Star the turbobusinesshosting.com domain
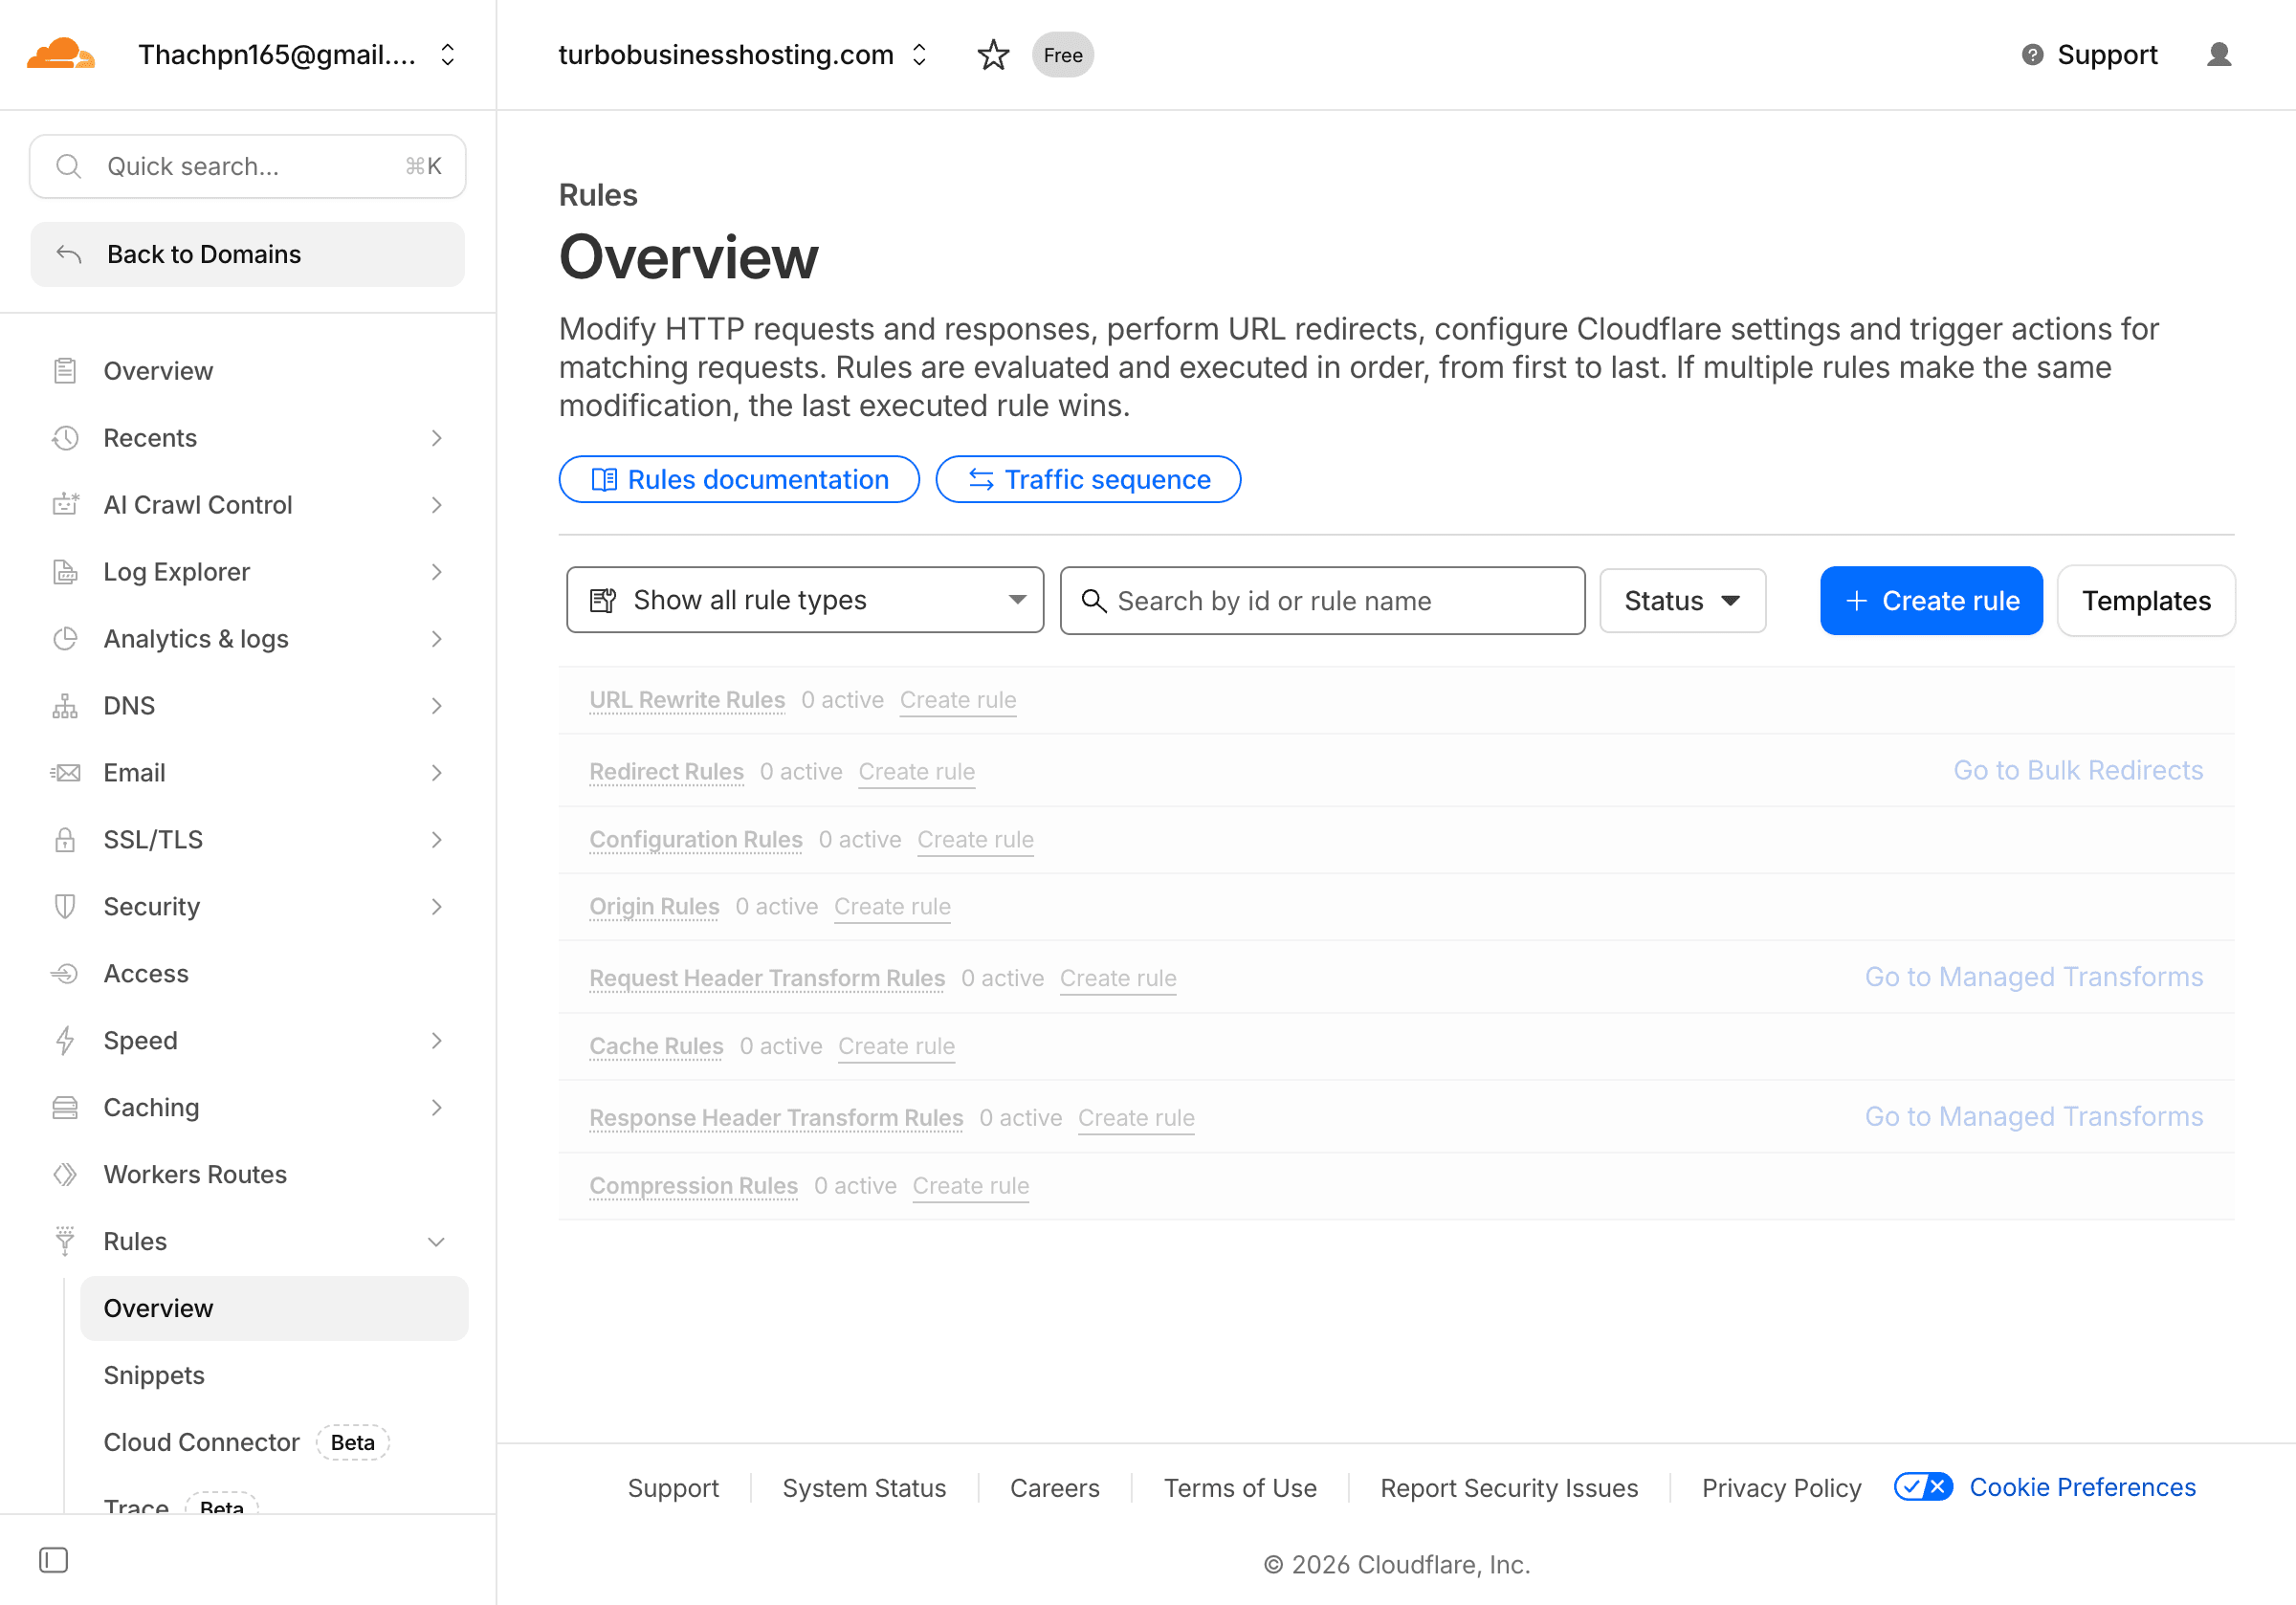Image resolution: width=2296 pixels, height=1605 pixels. [992, 55]
